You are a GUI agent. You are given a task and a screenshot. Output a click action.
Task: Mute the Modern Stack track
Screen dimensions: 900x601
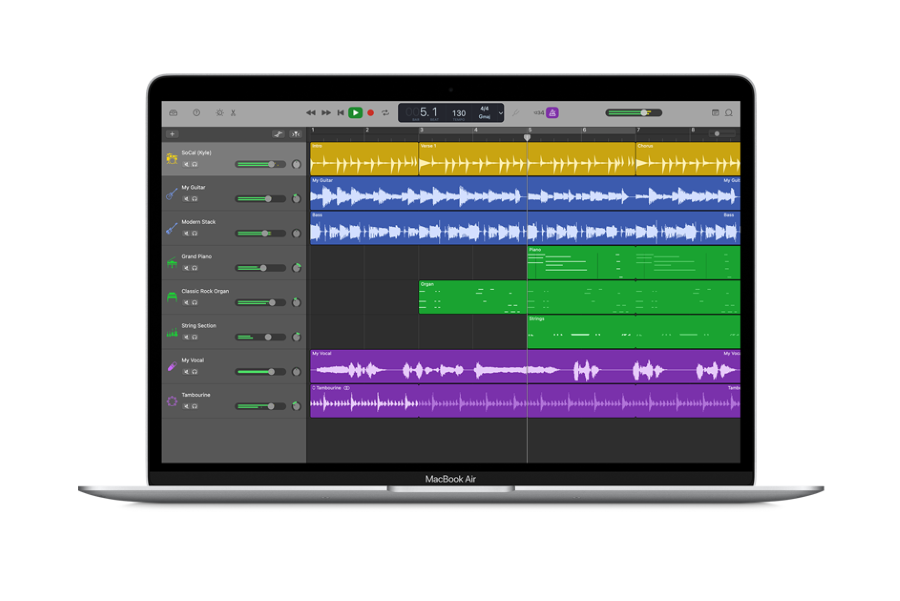click(186, 234)
